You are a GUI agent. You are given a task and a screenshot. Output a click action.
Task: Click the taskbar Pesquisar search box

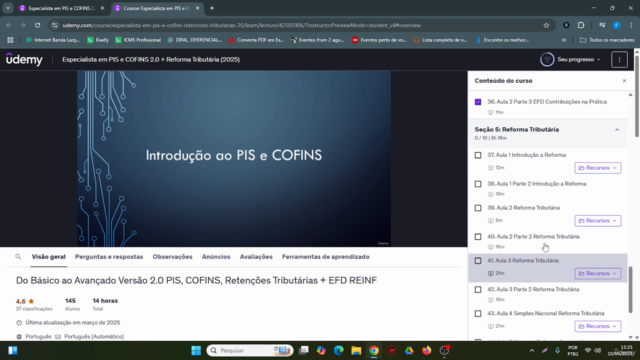pyautogui.click(x=250, y=350)
